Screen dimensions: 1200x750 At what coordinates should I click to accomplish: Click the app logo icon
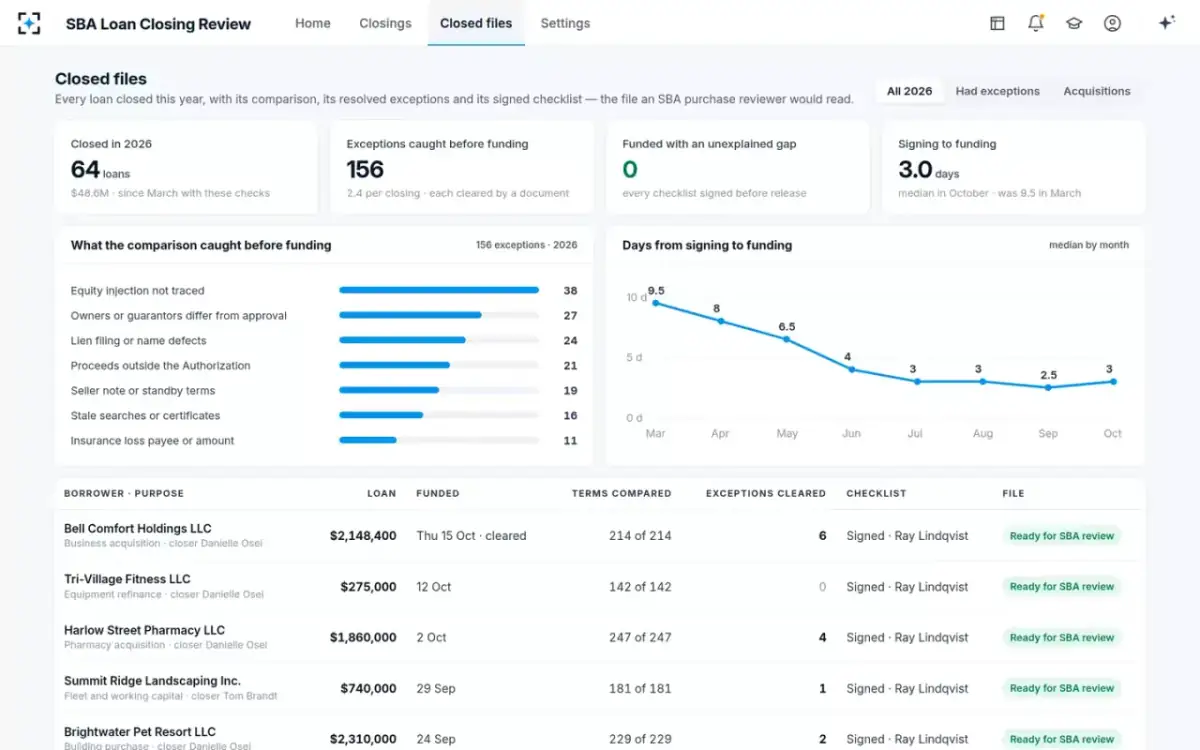[29, 23]
